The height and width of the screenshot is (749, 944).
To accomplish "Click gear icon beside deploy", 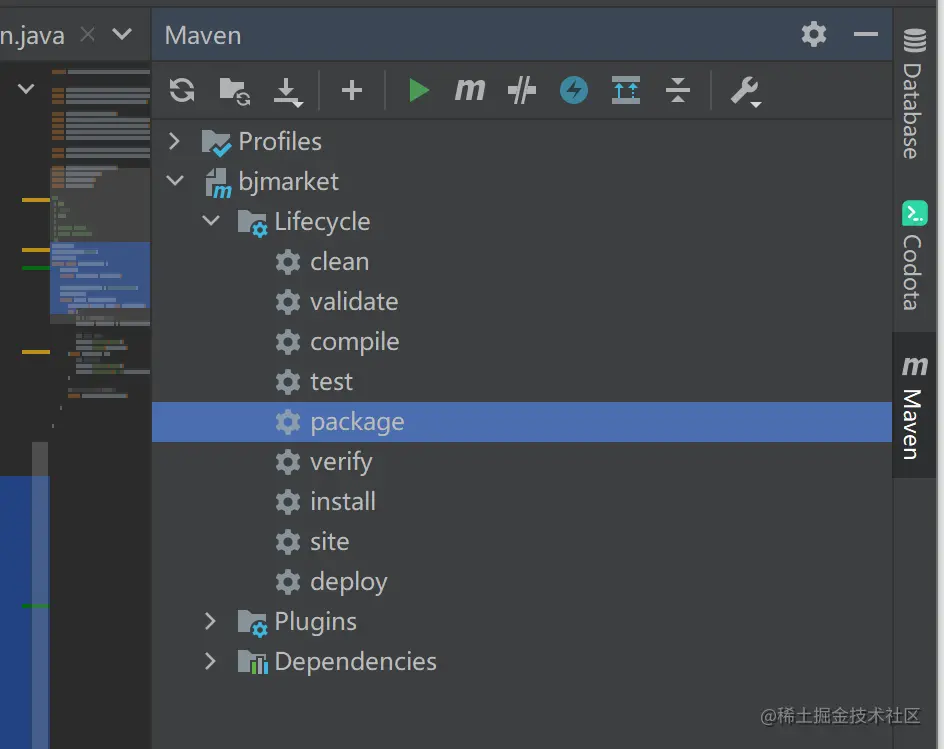I will (288, 582).
